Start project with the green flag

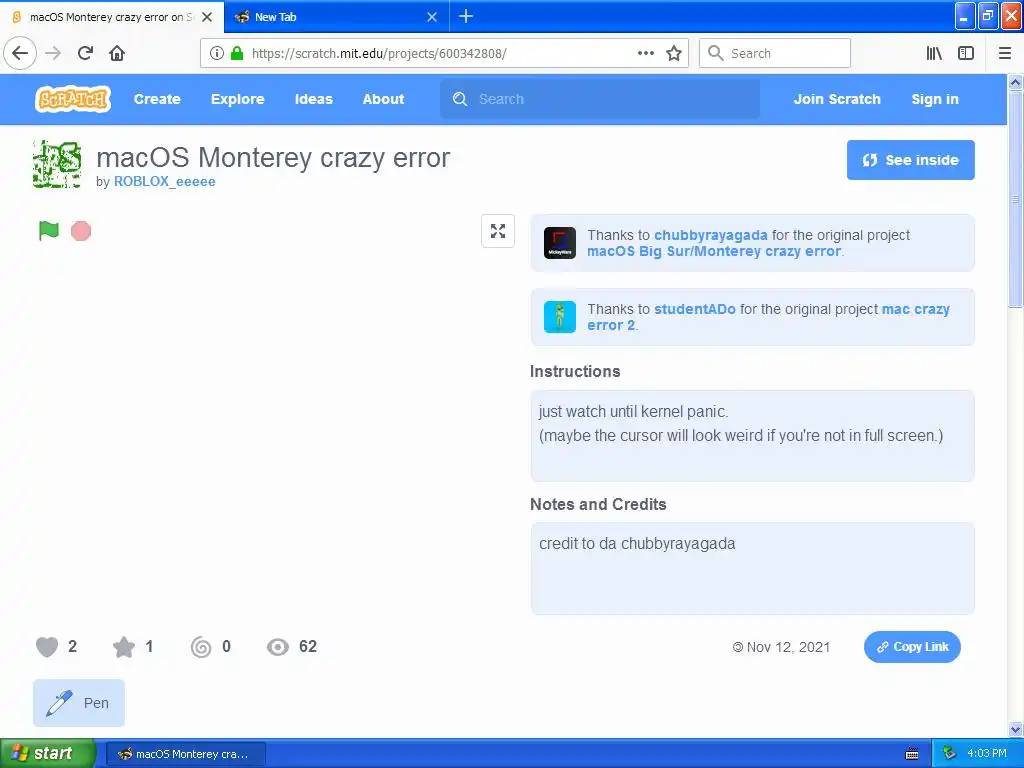tap(49, 231)
